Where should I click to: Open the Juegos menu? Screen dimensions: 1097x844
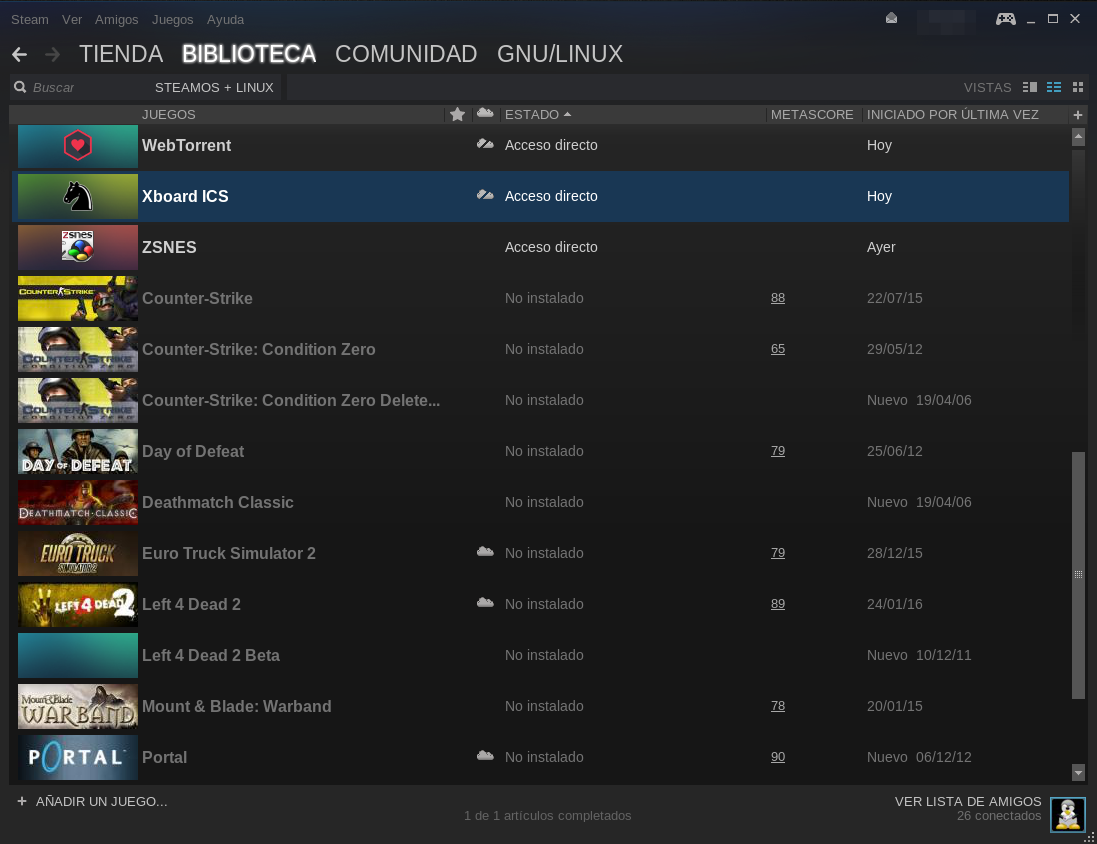pos(173,20)
